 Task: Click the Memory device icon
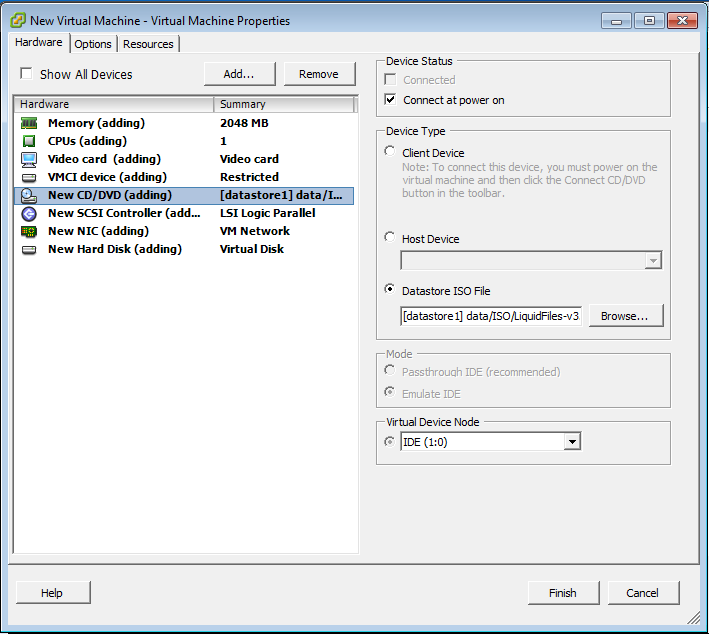(29, 123)
